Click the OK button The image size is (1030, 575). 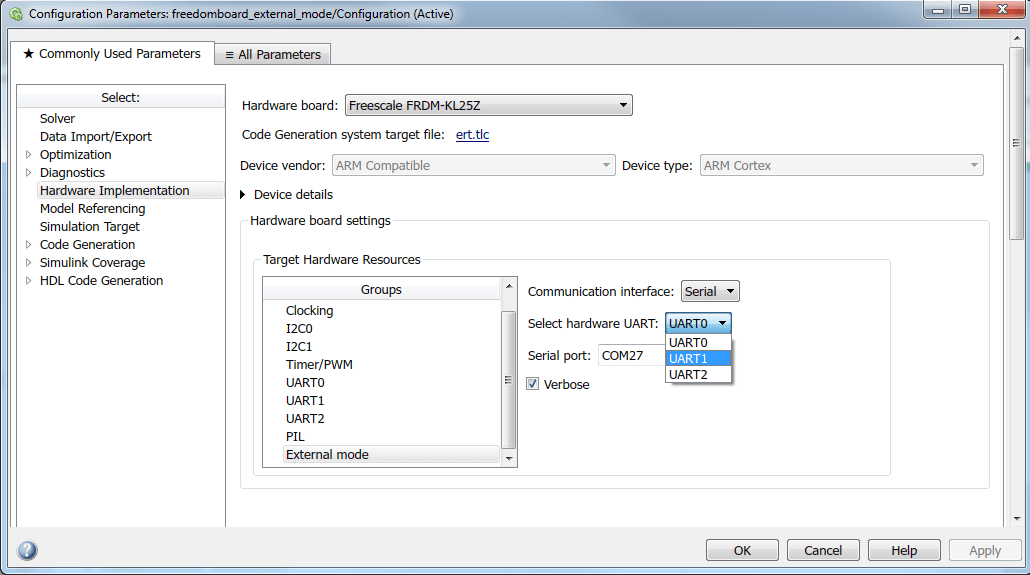[742, 550]
